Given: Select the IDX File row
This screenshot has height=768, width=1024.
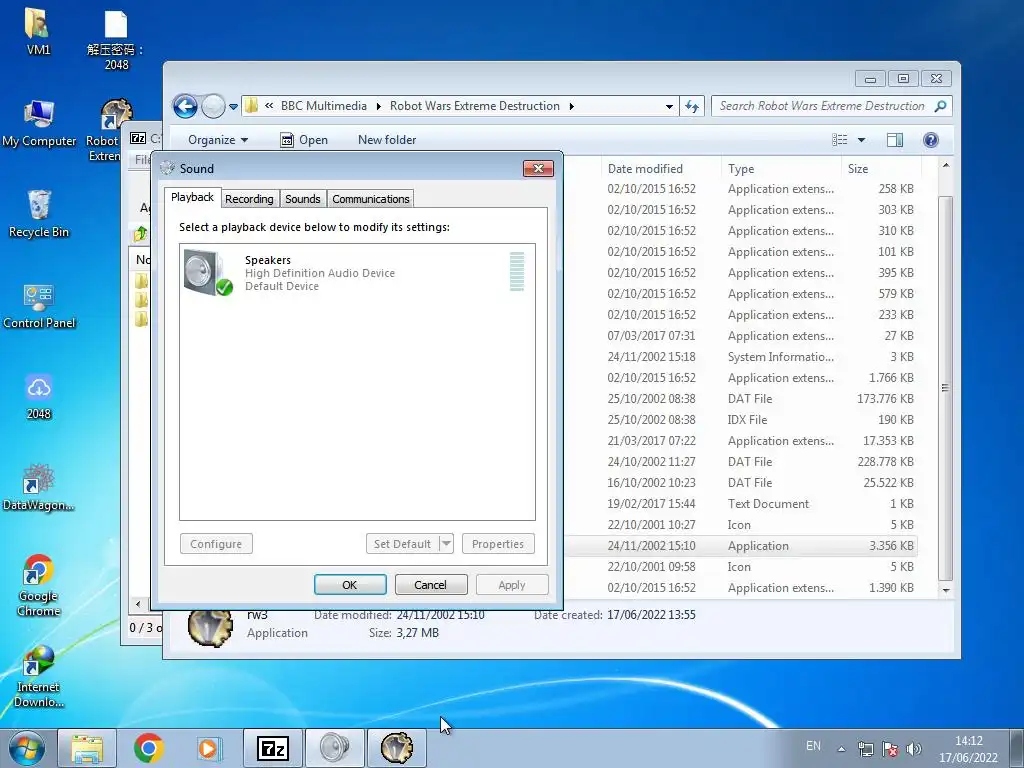Looking at the screenshot, I should coord(741,419).
